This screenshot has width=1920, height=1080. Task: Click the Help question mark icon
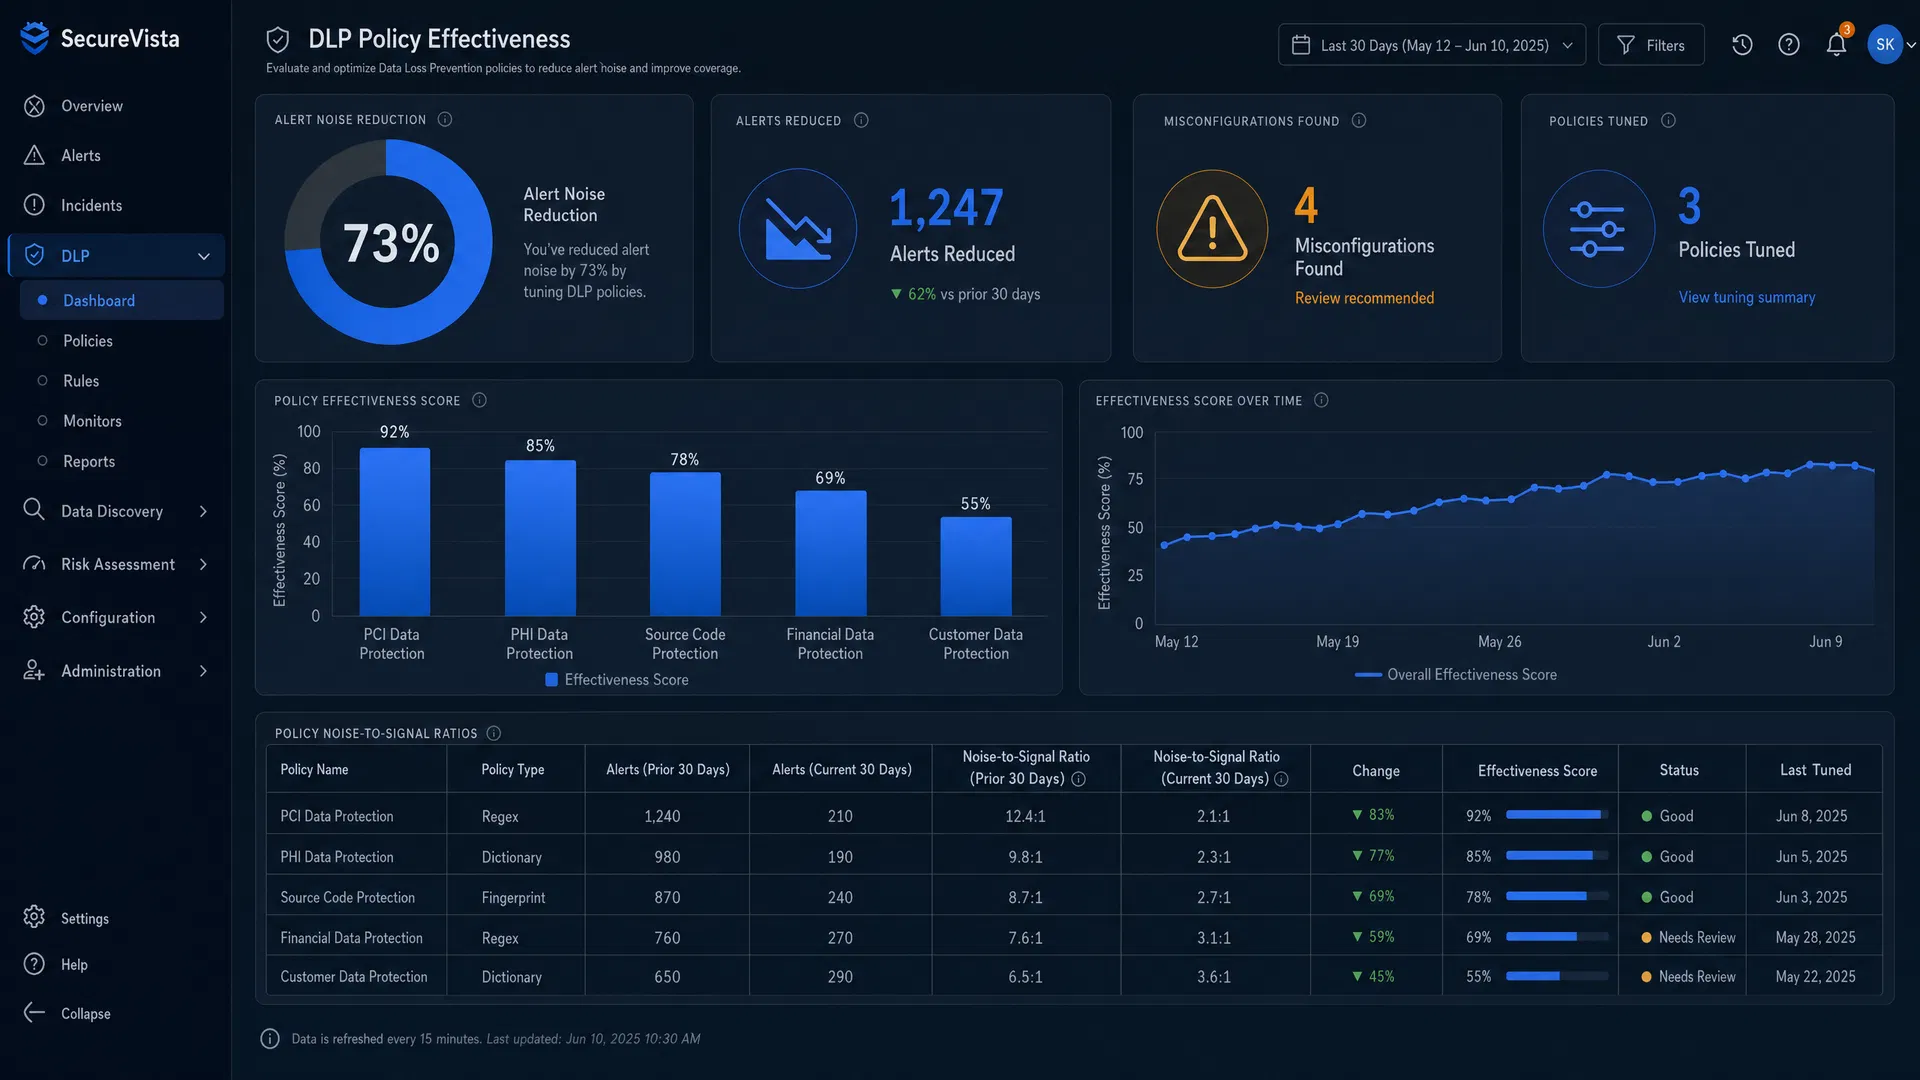(x=1790, y=44)
